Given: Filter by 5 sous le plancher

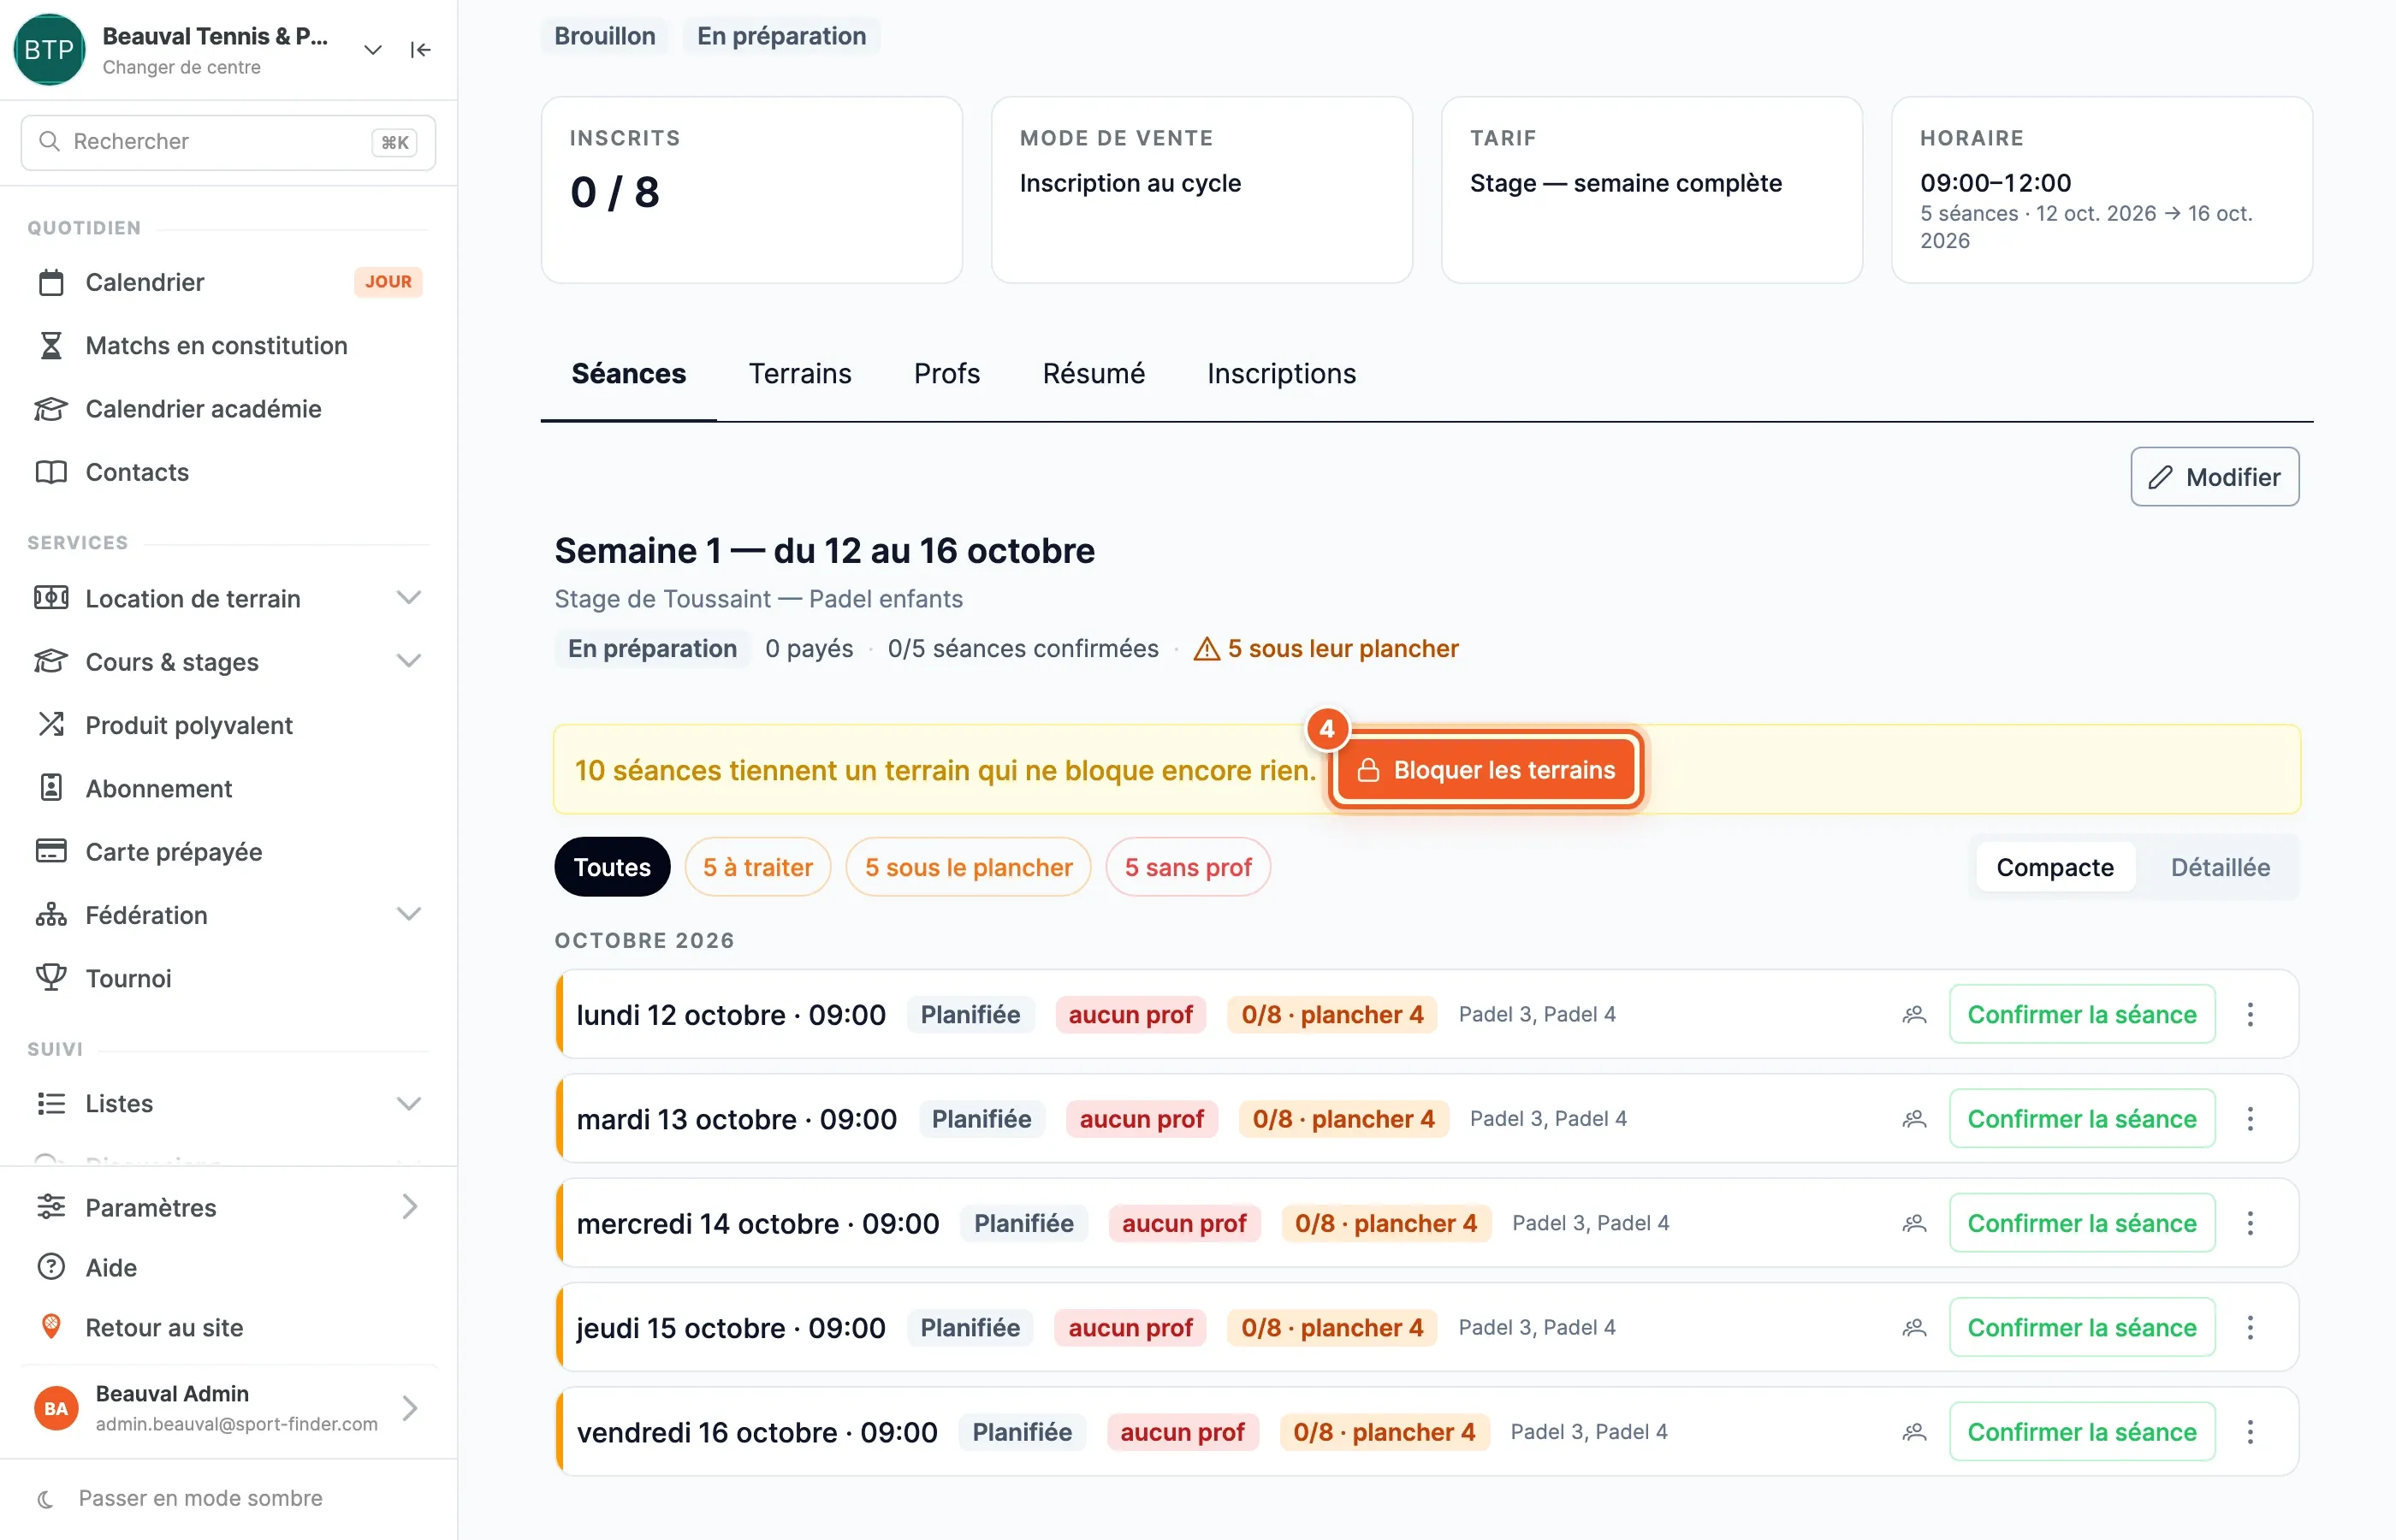Looking at the screenshot, I should click(968, 867).
